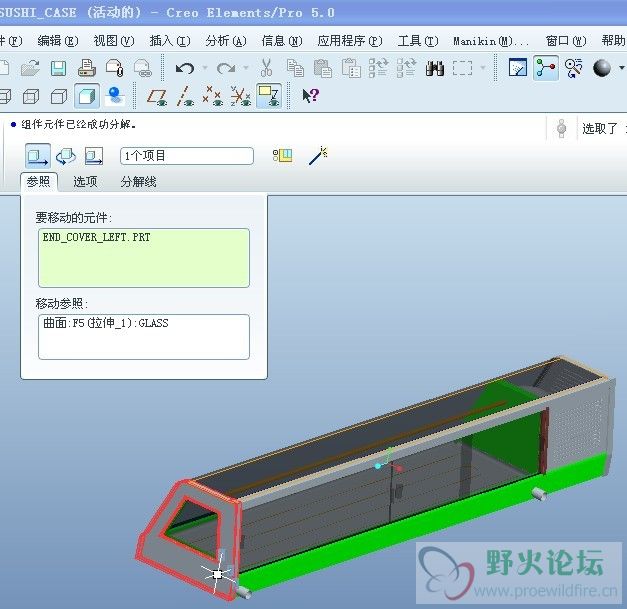Click the regeneration manager icon

tap(406, 68)
